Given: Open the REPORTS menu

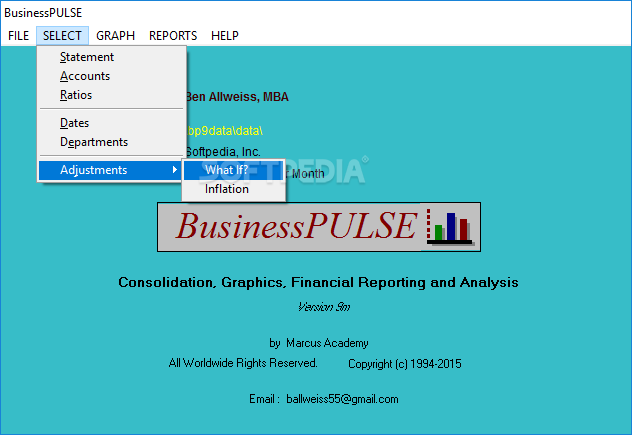Looking at the screenshot, I should (x=173, y=36).
